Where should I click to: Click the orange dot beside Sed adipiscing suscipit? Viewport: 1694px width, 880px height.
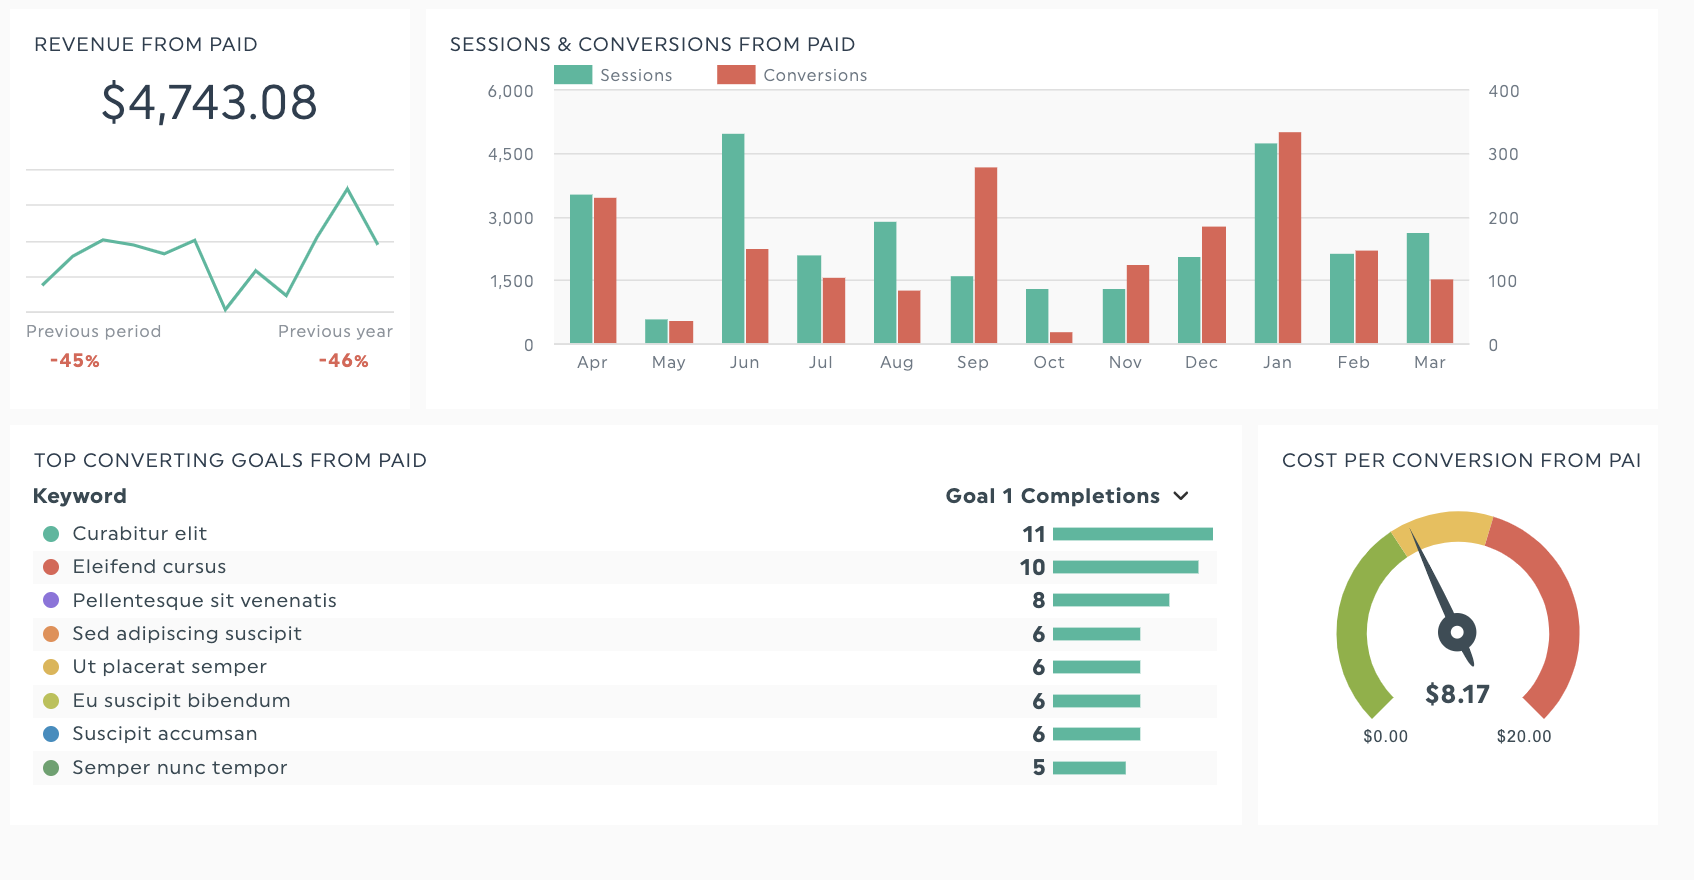[x=51, y=634]
